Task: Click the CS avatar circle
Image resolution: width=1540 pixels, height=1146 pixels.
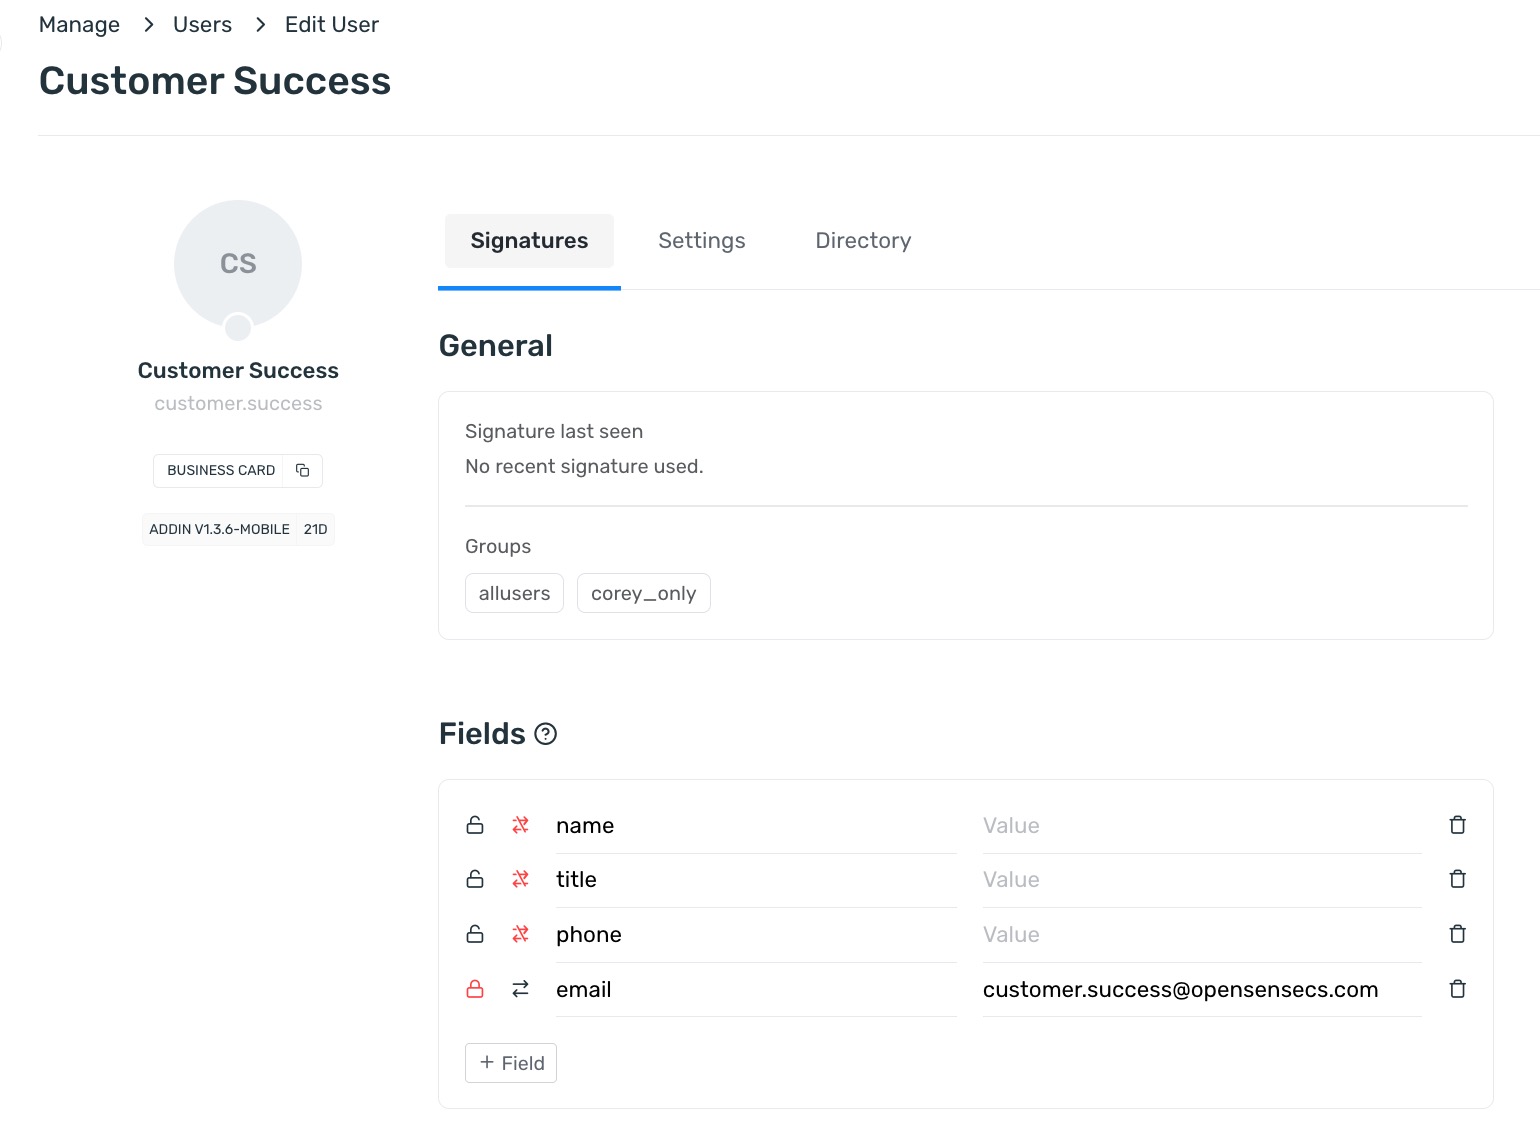Action: click(238, 264)
